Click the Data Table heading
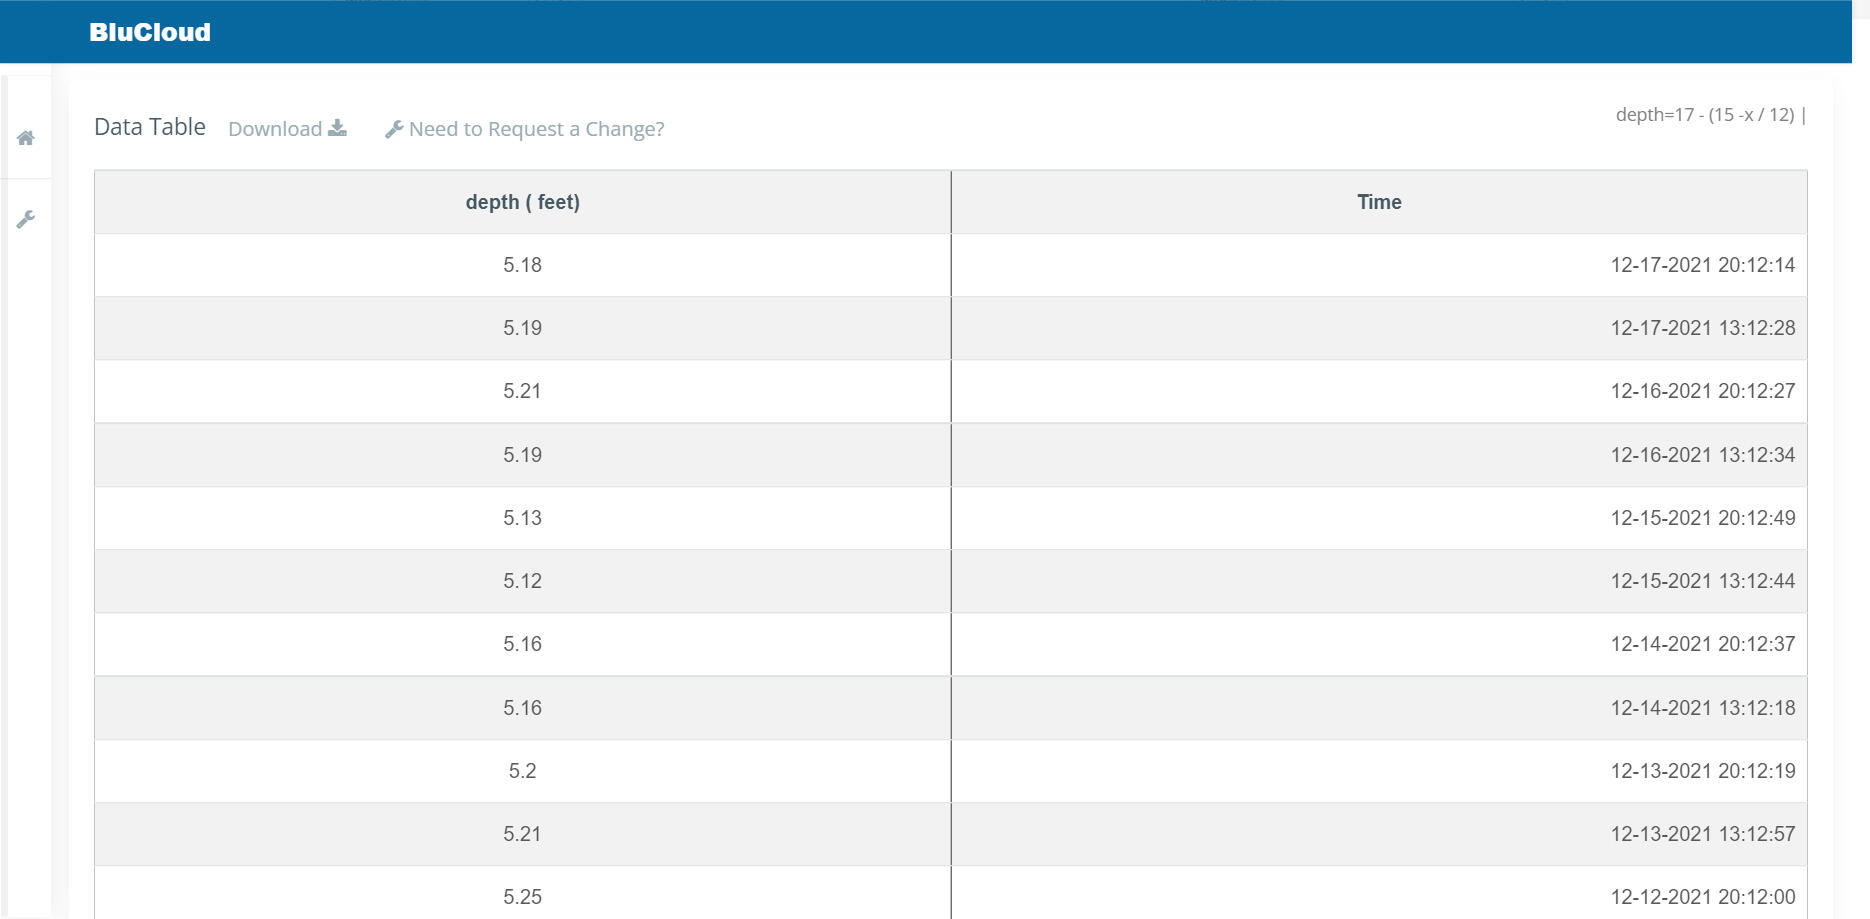 coord(150,127)
